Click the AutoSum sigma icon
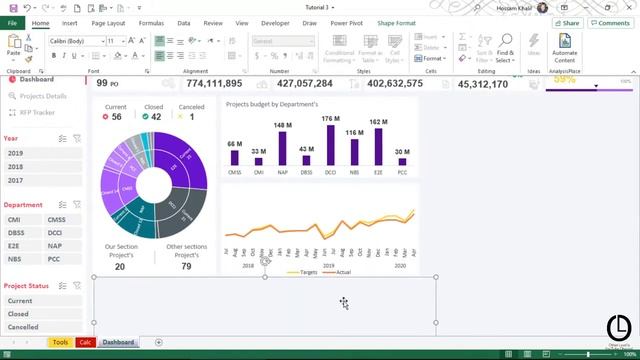 [x=462, y=37]
